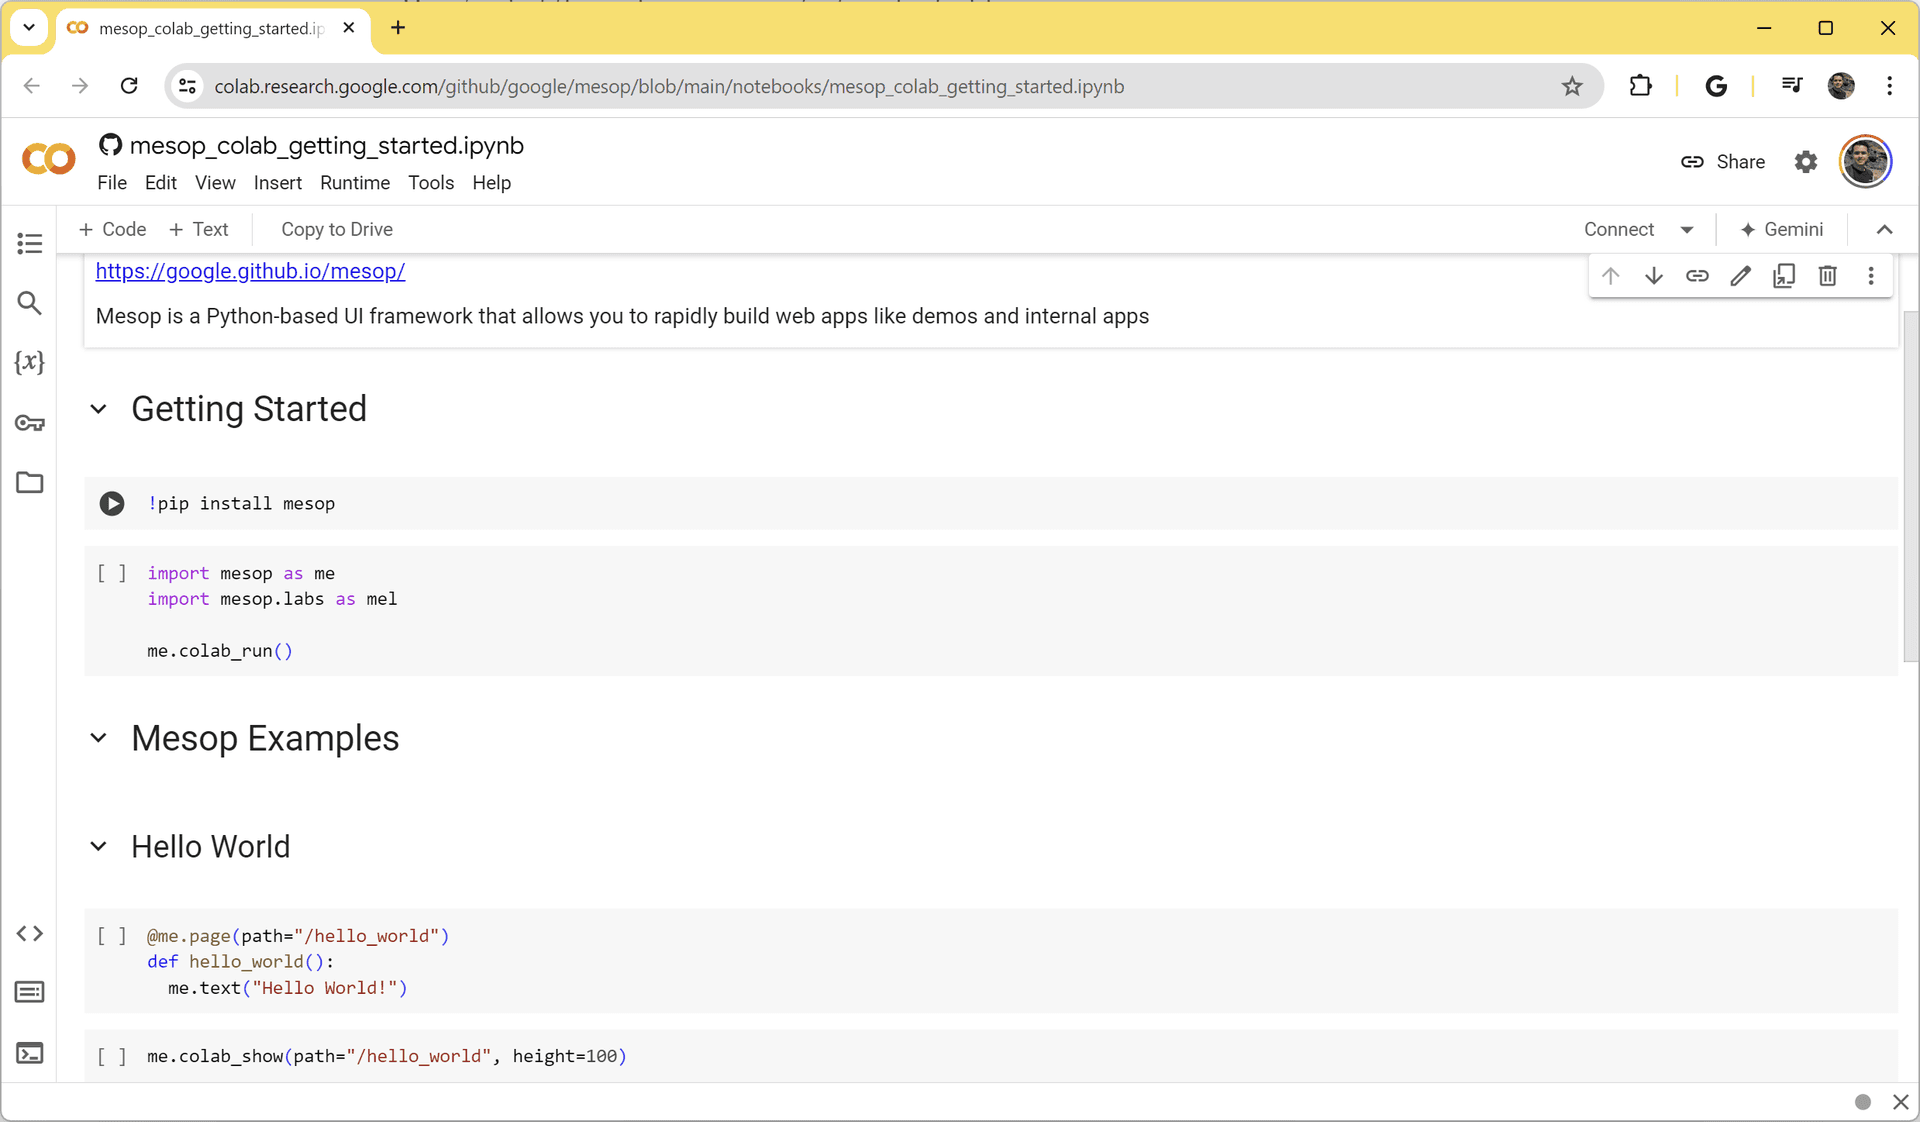Screen dimensions: 1920x1122
Task: Open the Gemini assistant
Action: tap(1781, 229)
